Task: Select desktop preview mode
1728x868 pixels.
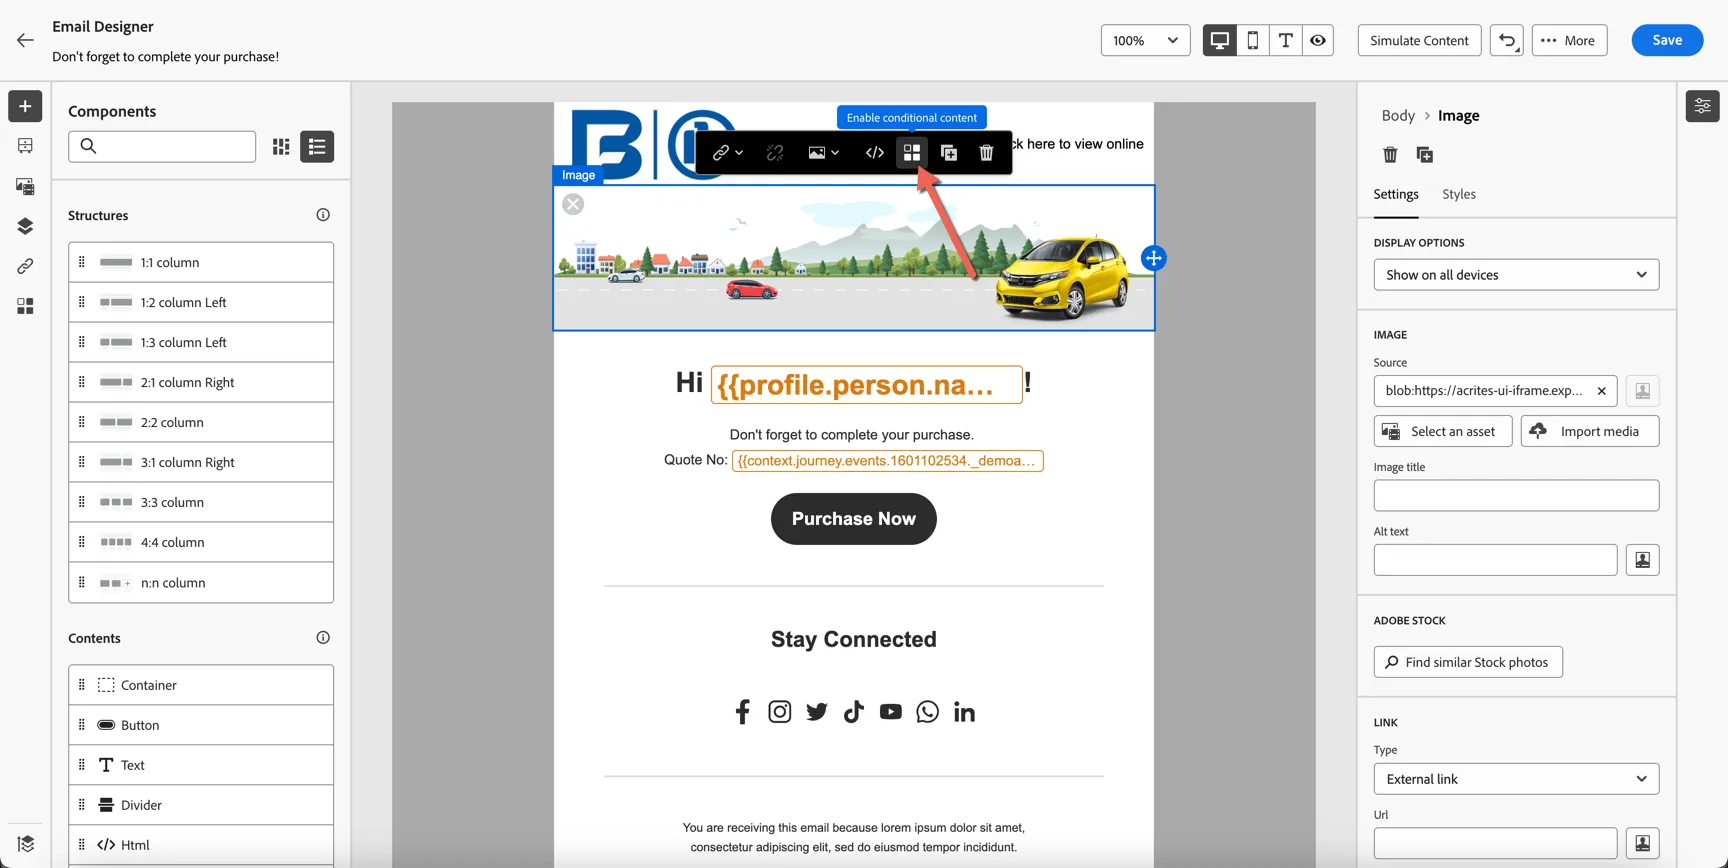Action: click(x=1219, y=40)
